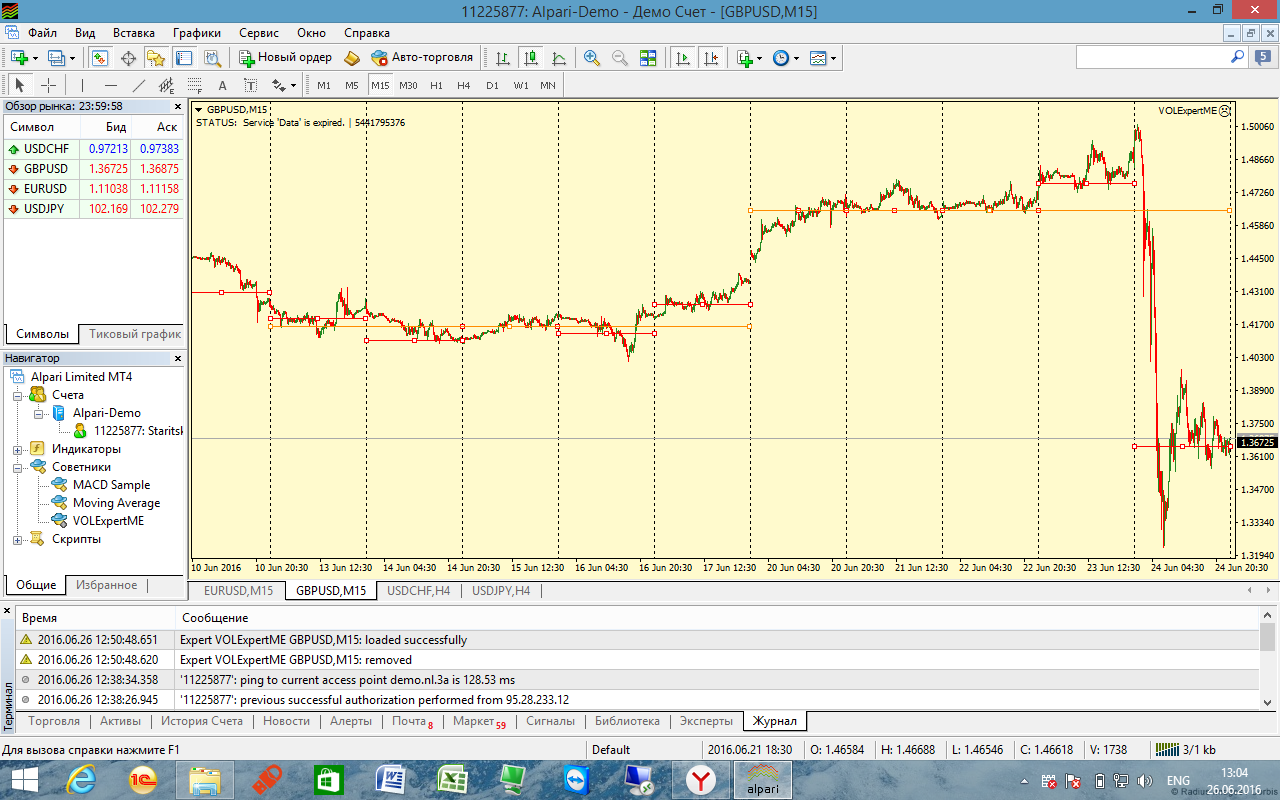The width and height of the screenshot is (1280, 800).
Task: Open the Strategy Tester icon
Action: click(x=212, y=58)
